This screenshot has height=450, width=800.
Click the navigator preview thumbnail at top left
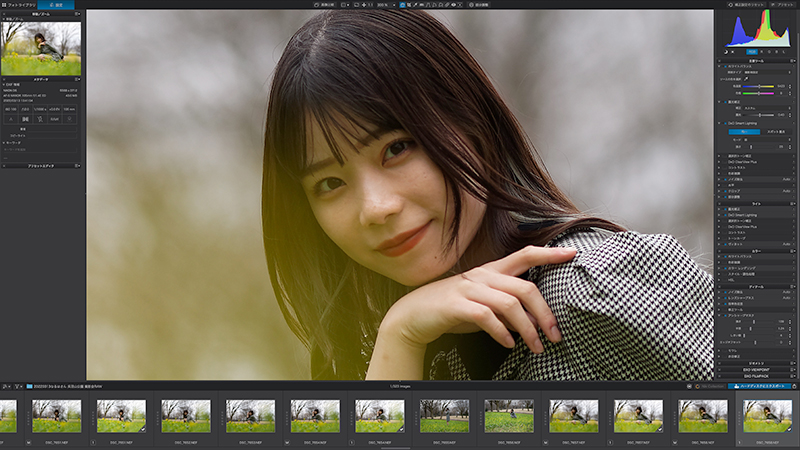[41, 48]
